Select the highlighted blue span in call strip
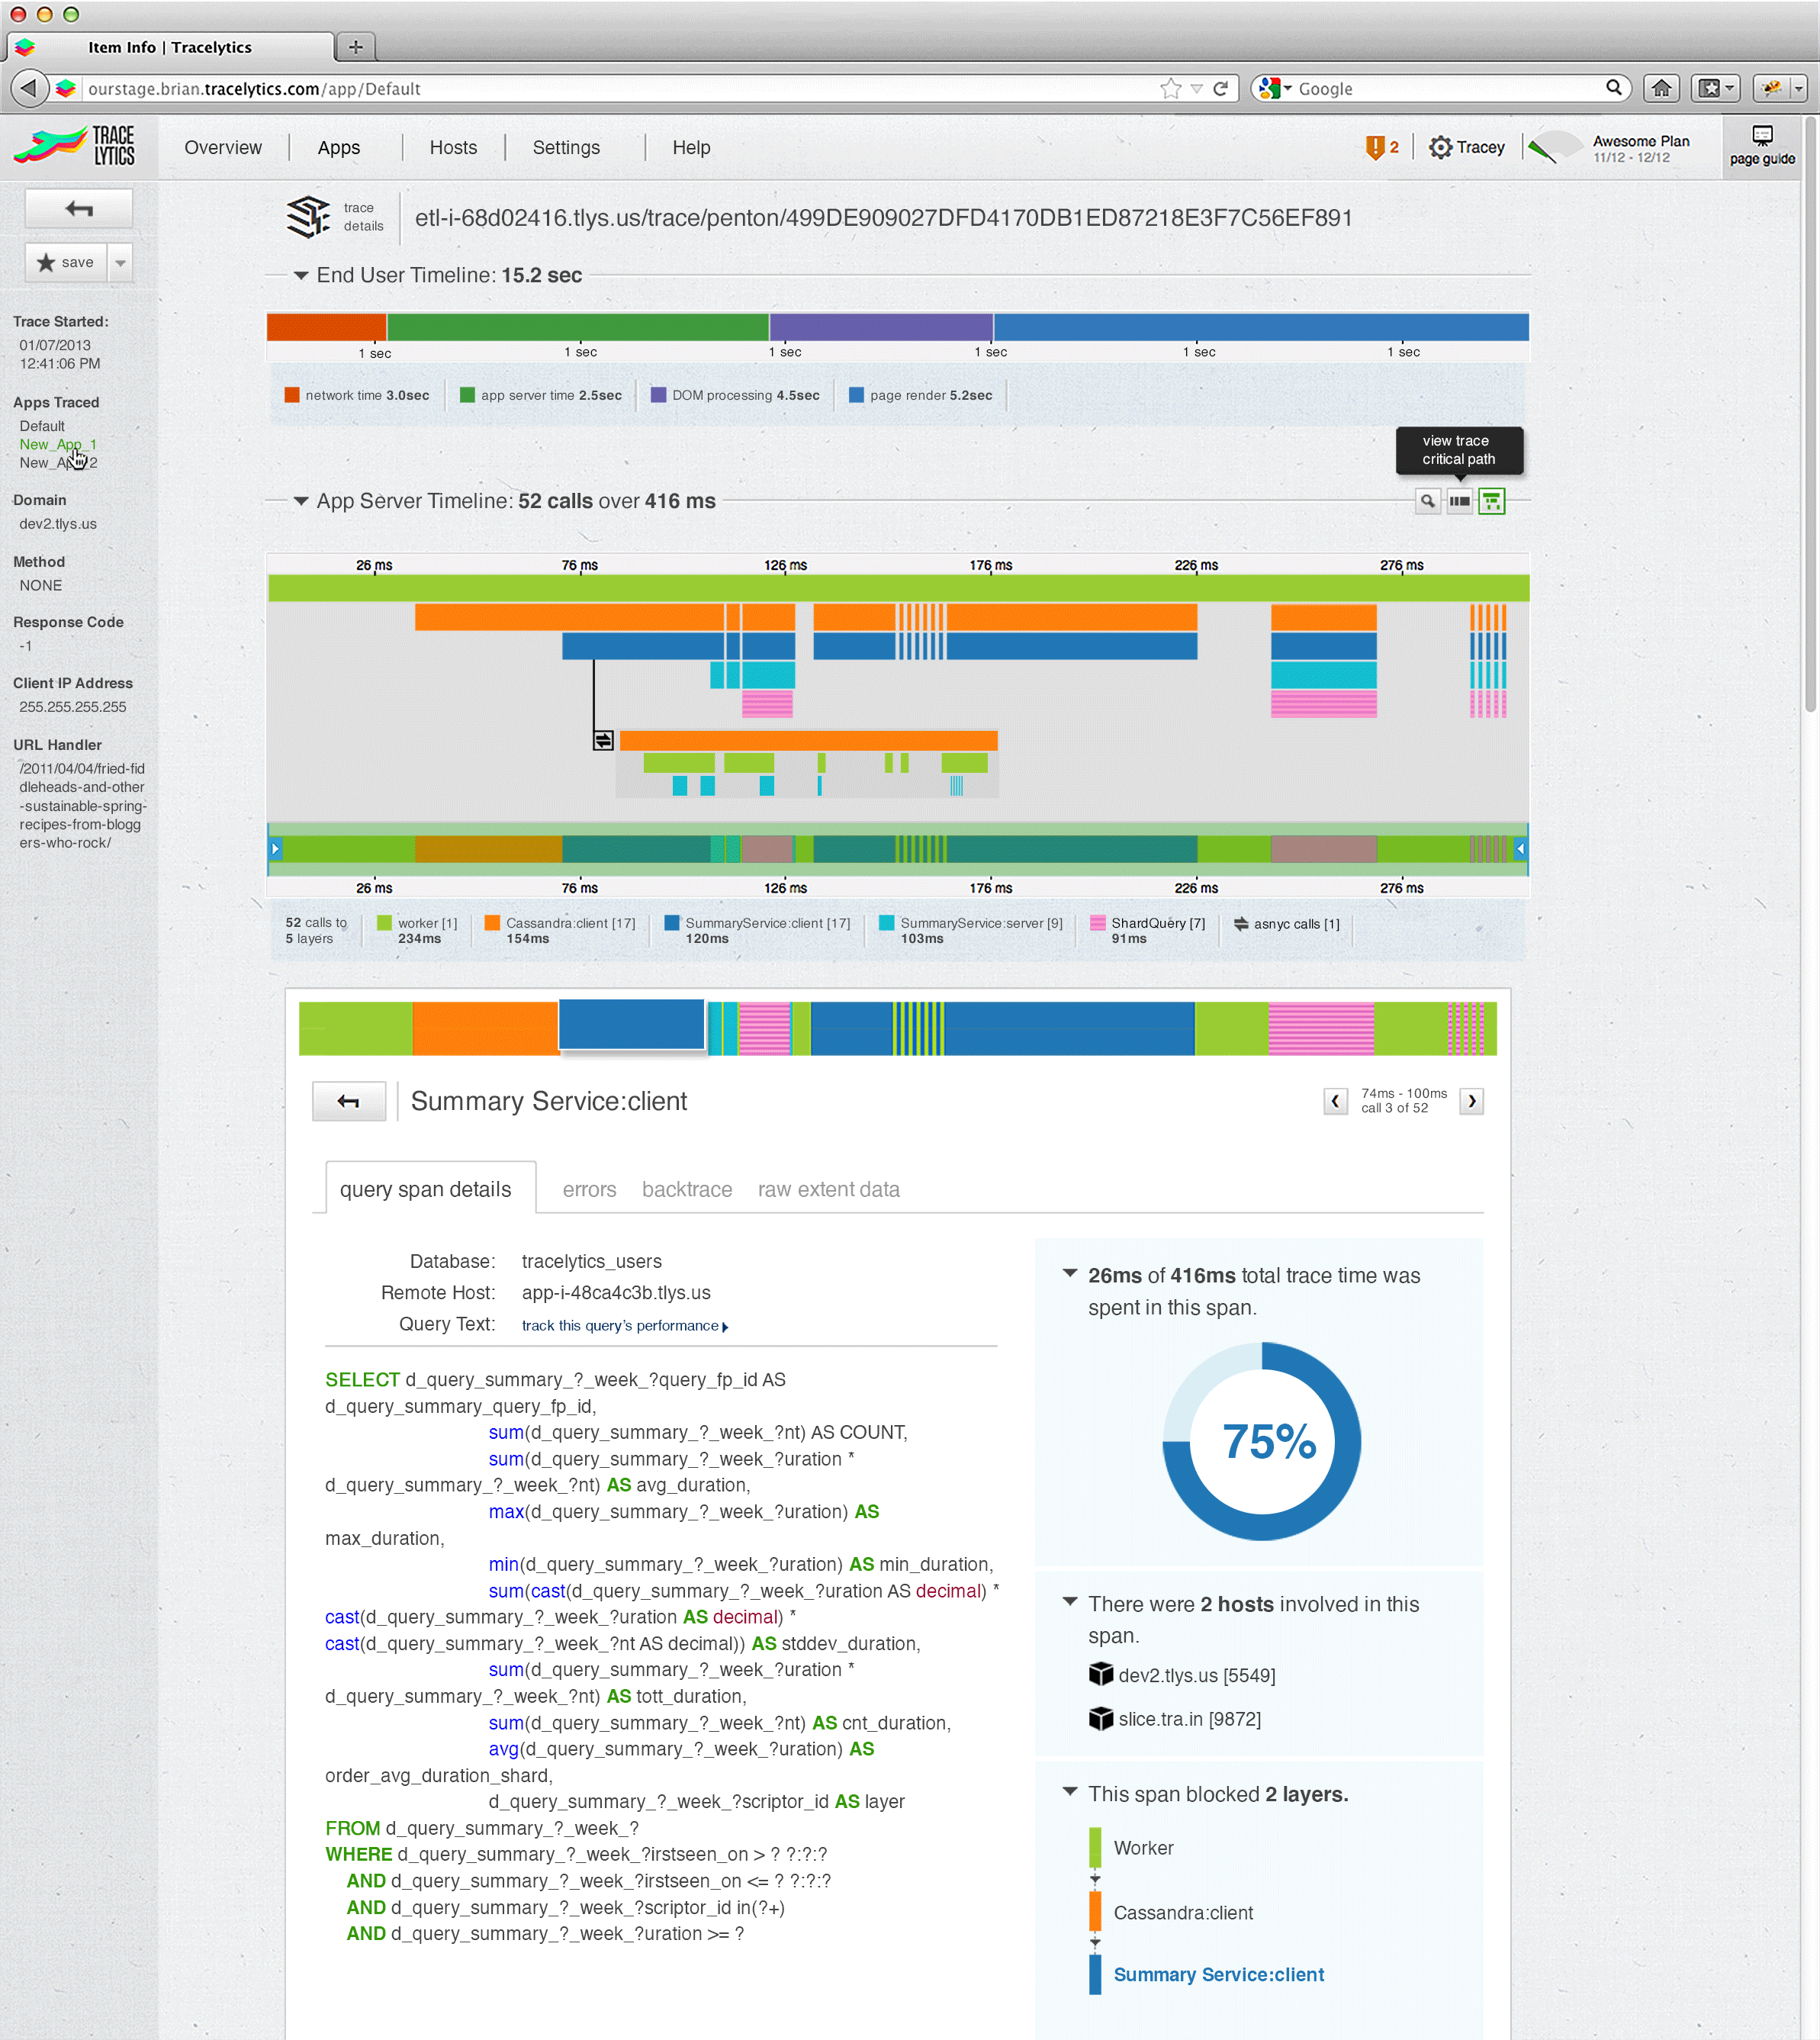The height and width of the screenshot is (2040, 1820). pos(631,1024)
